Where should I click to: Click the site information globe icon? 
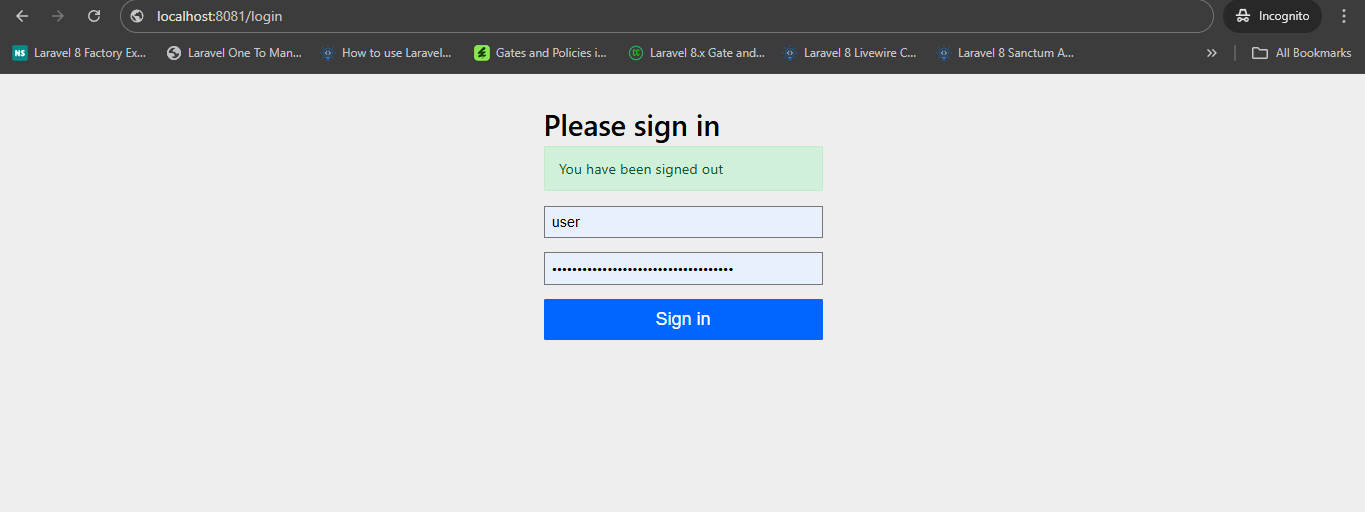point(138,16)
